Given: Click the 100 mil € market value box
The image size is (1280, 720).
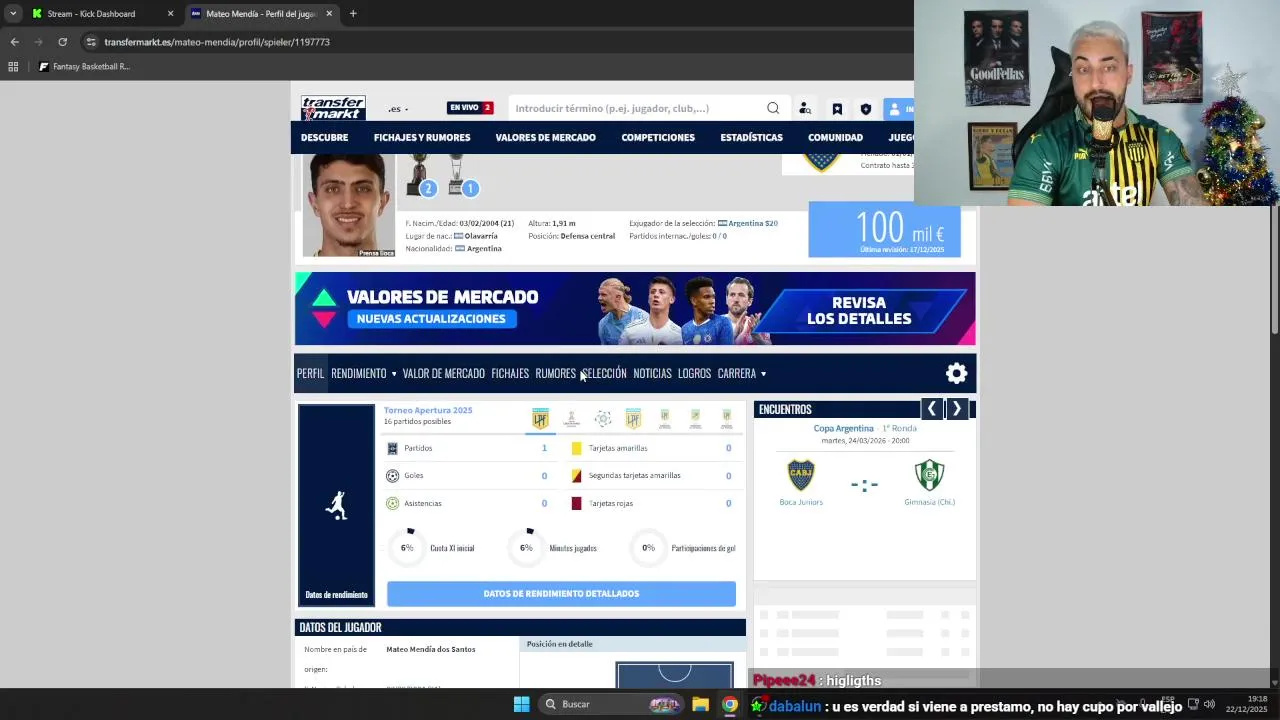Looking at the screenshot, I should [884, 229].
